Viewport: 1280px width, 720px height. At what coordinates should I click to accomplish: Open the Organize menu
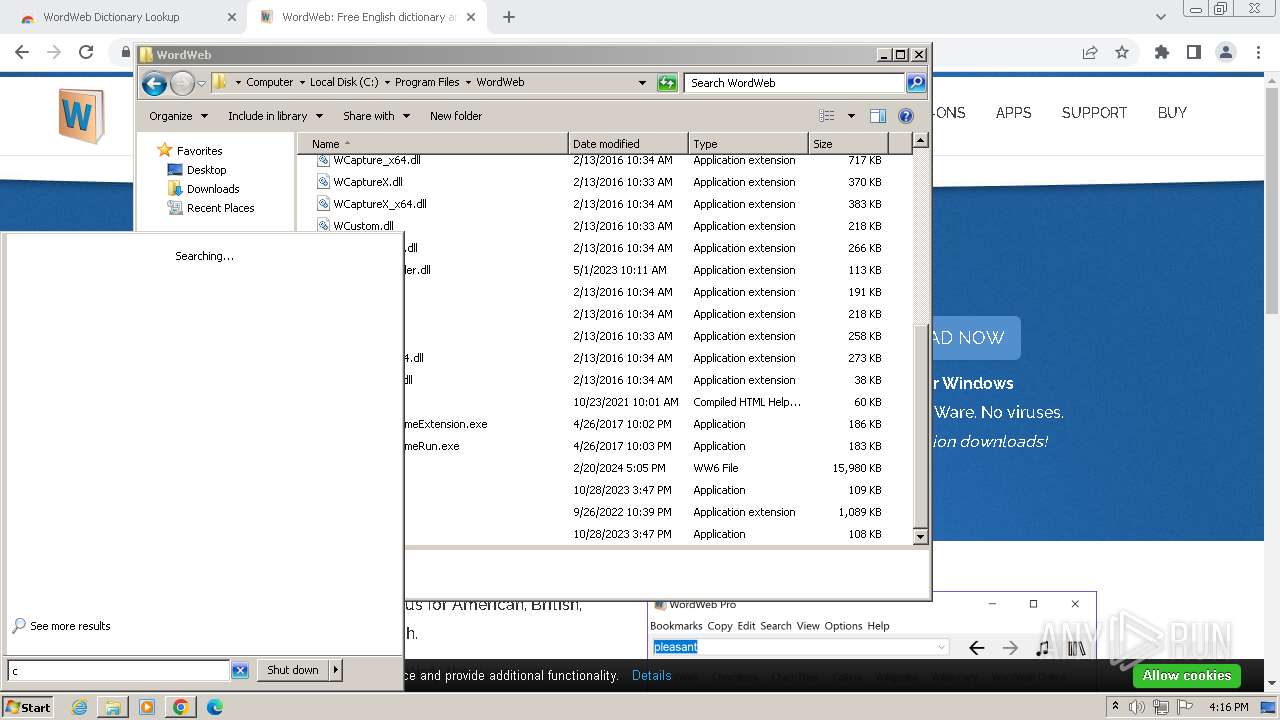[178, 116]
